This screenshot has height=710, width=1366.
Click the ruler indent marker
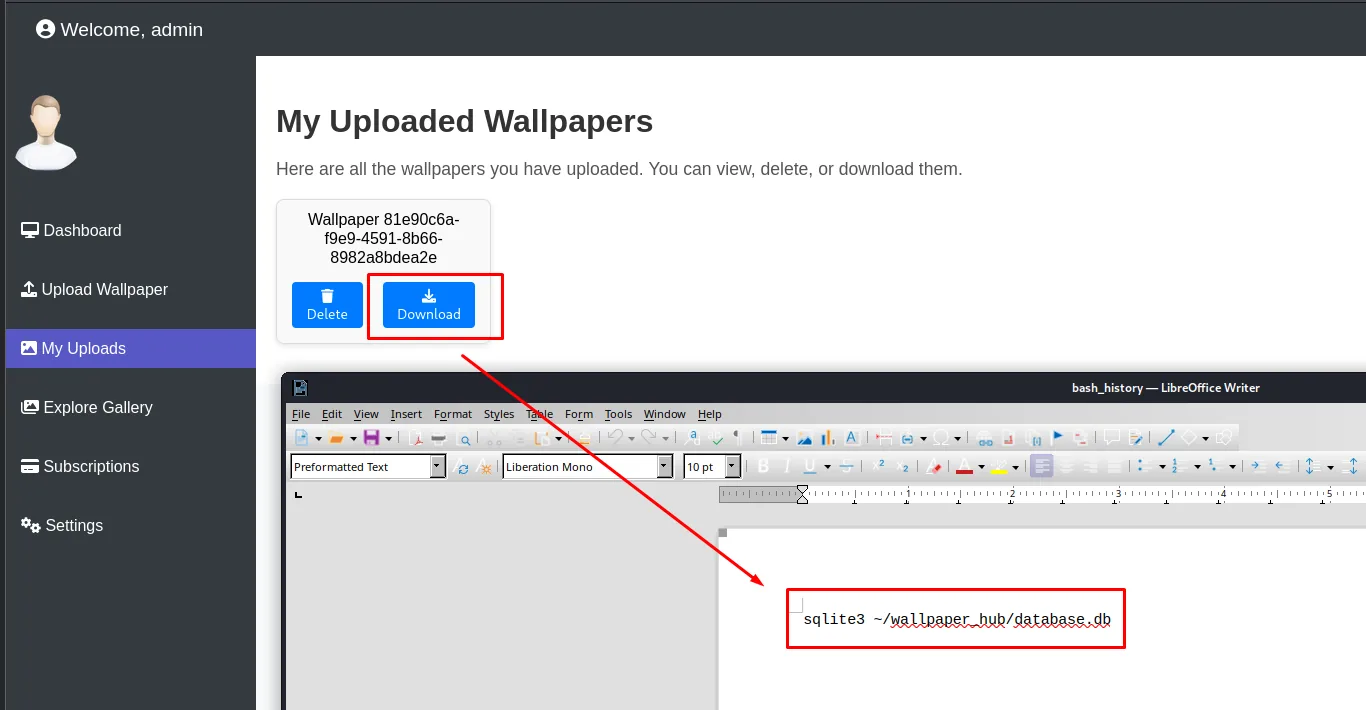pyautogui.click(x=802, y=494)
